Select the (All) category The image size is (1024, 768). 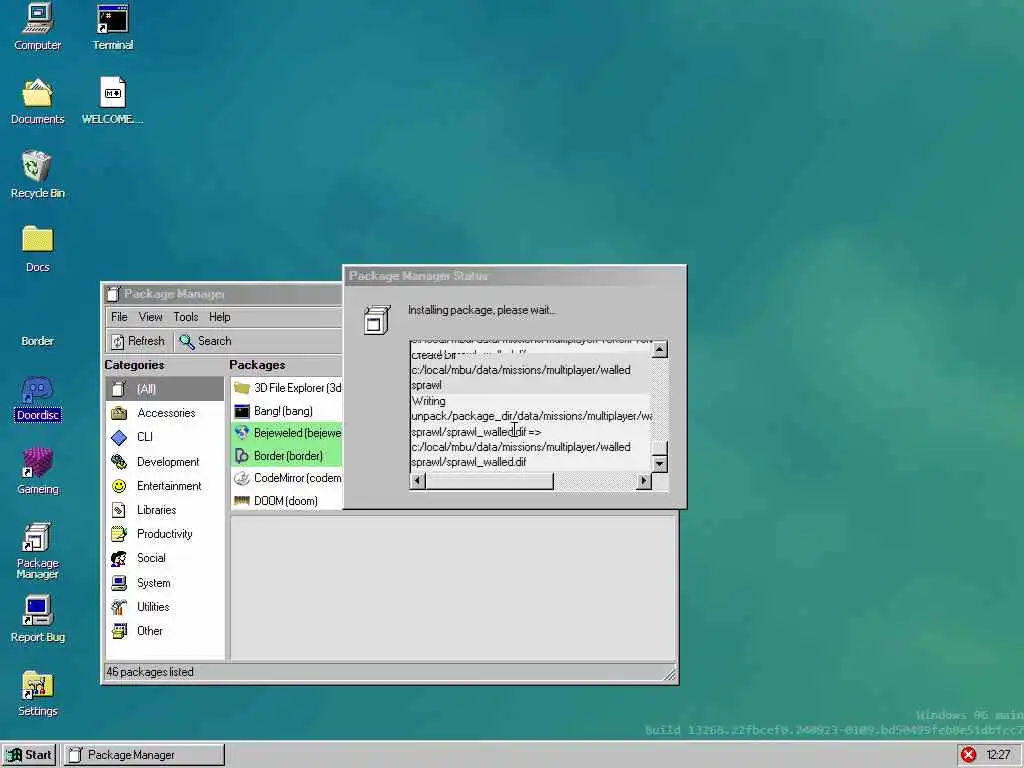165,389
